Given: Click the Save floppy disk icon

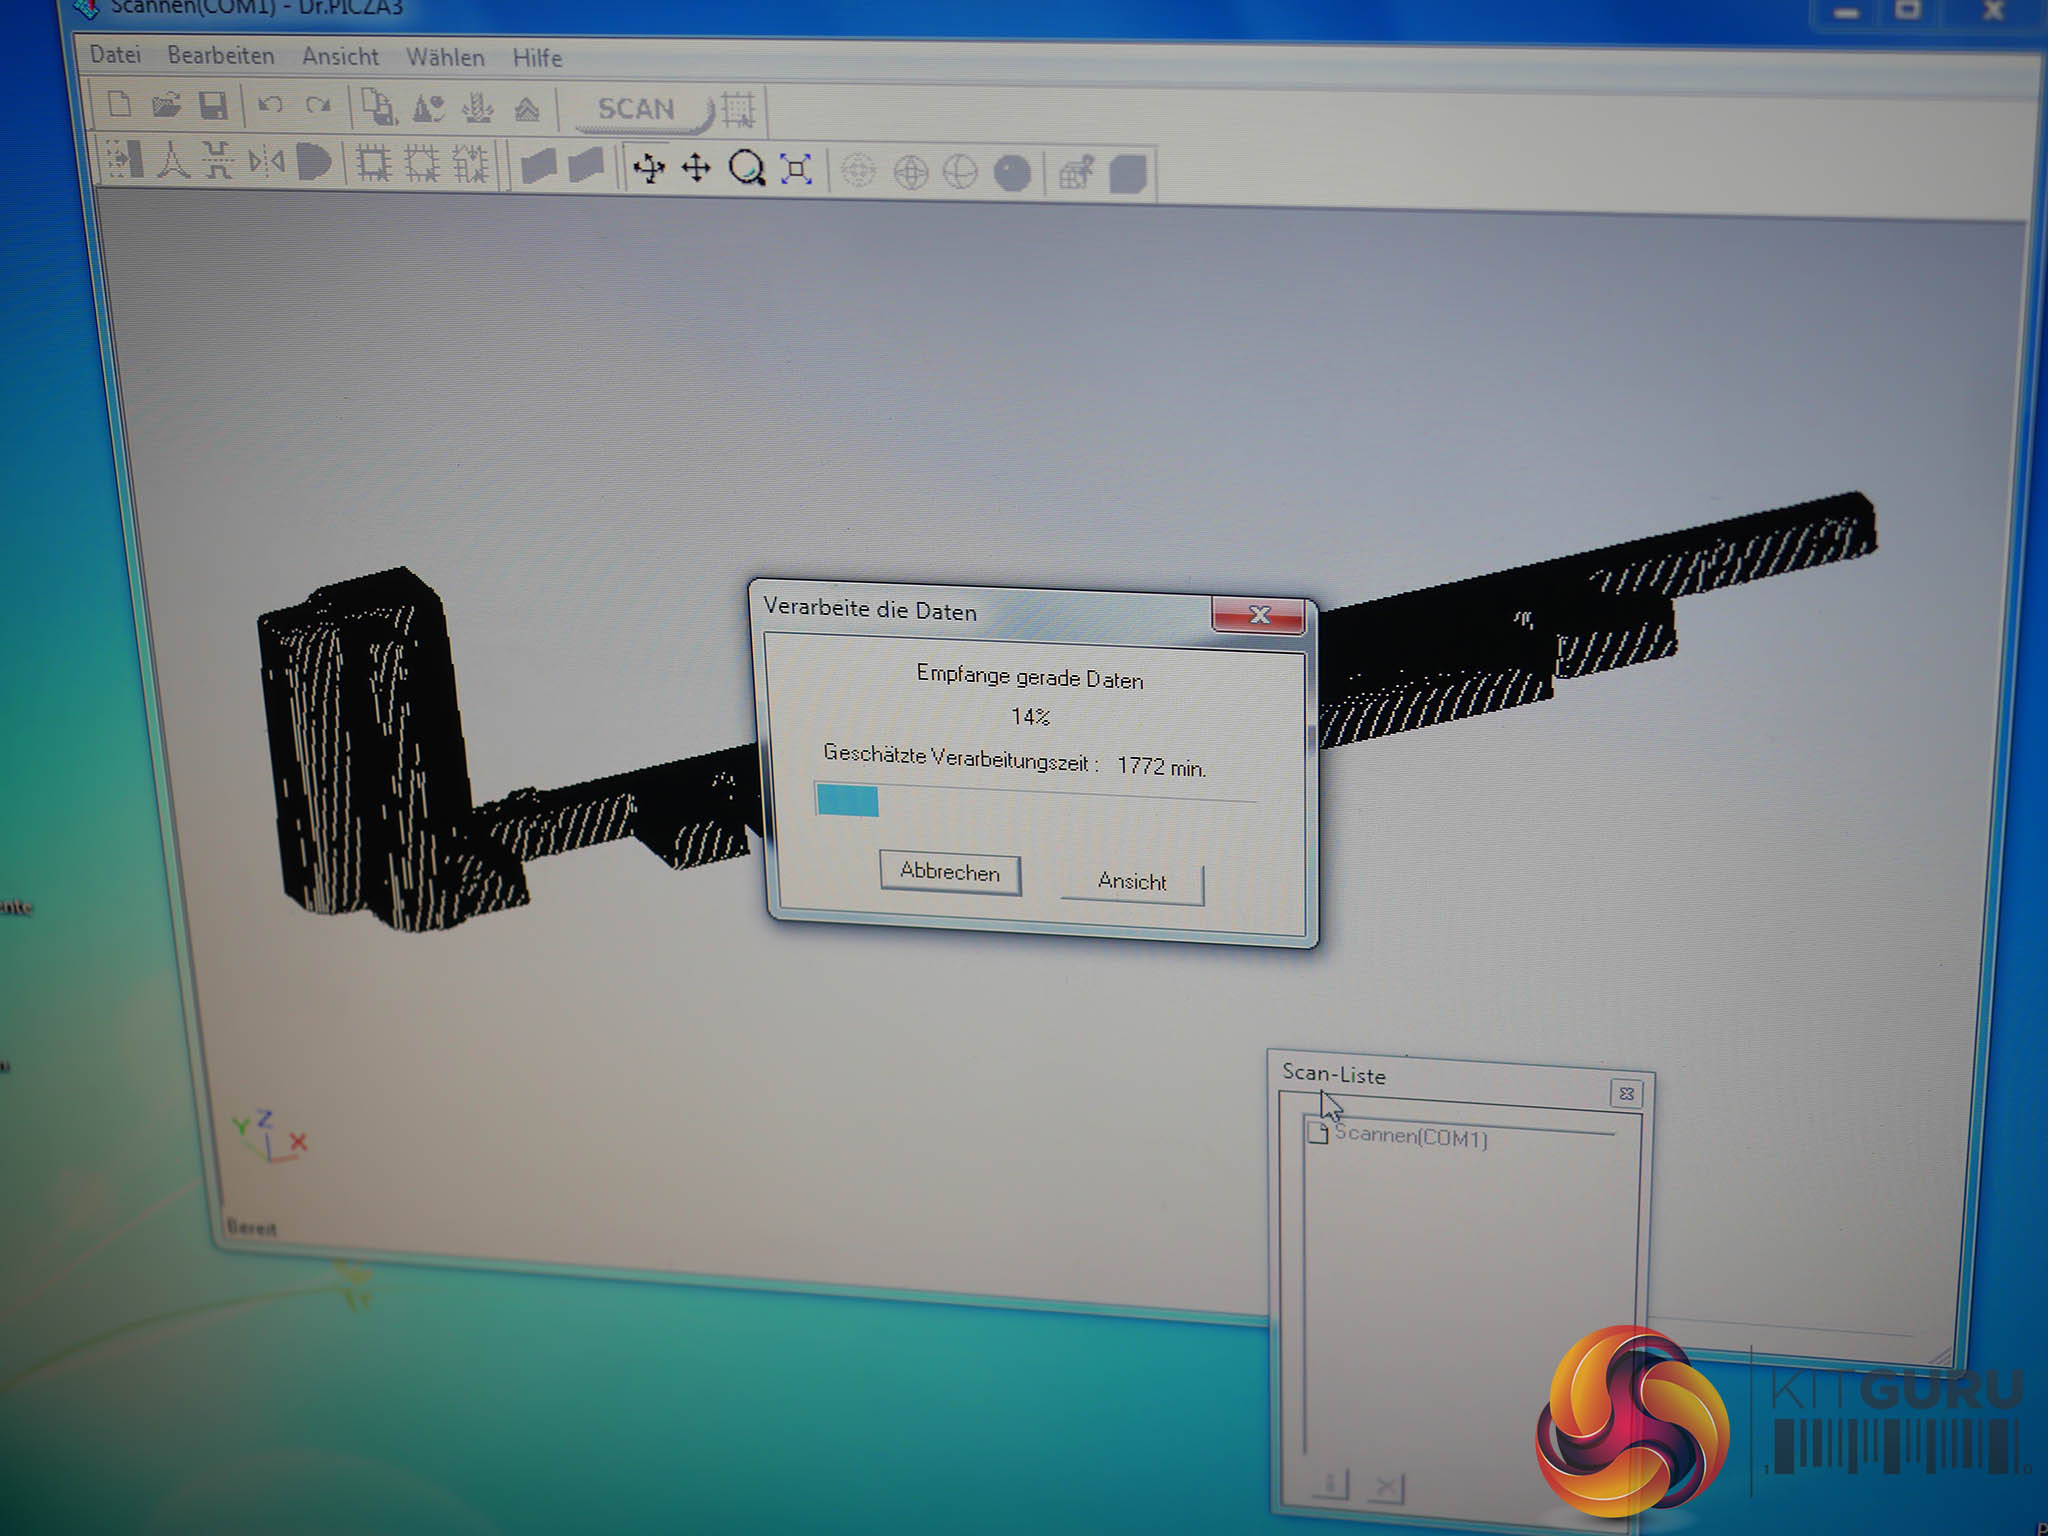Looking at the screenshot, I should [213, 106].
